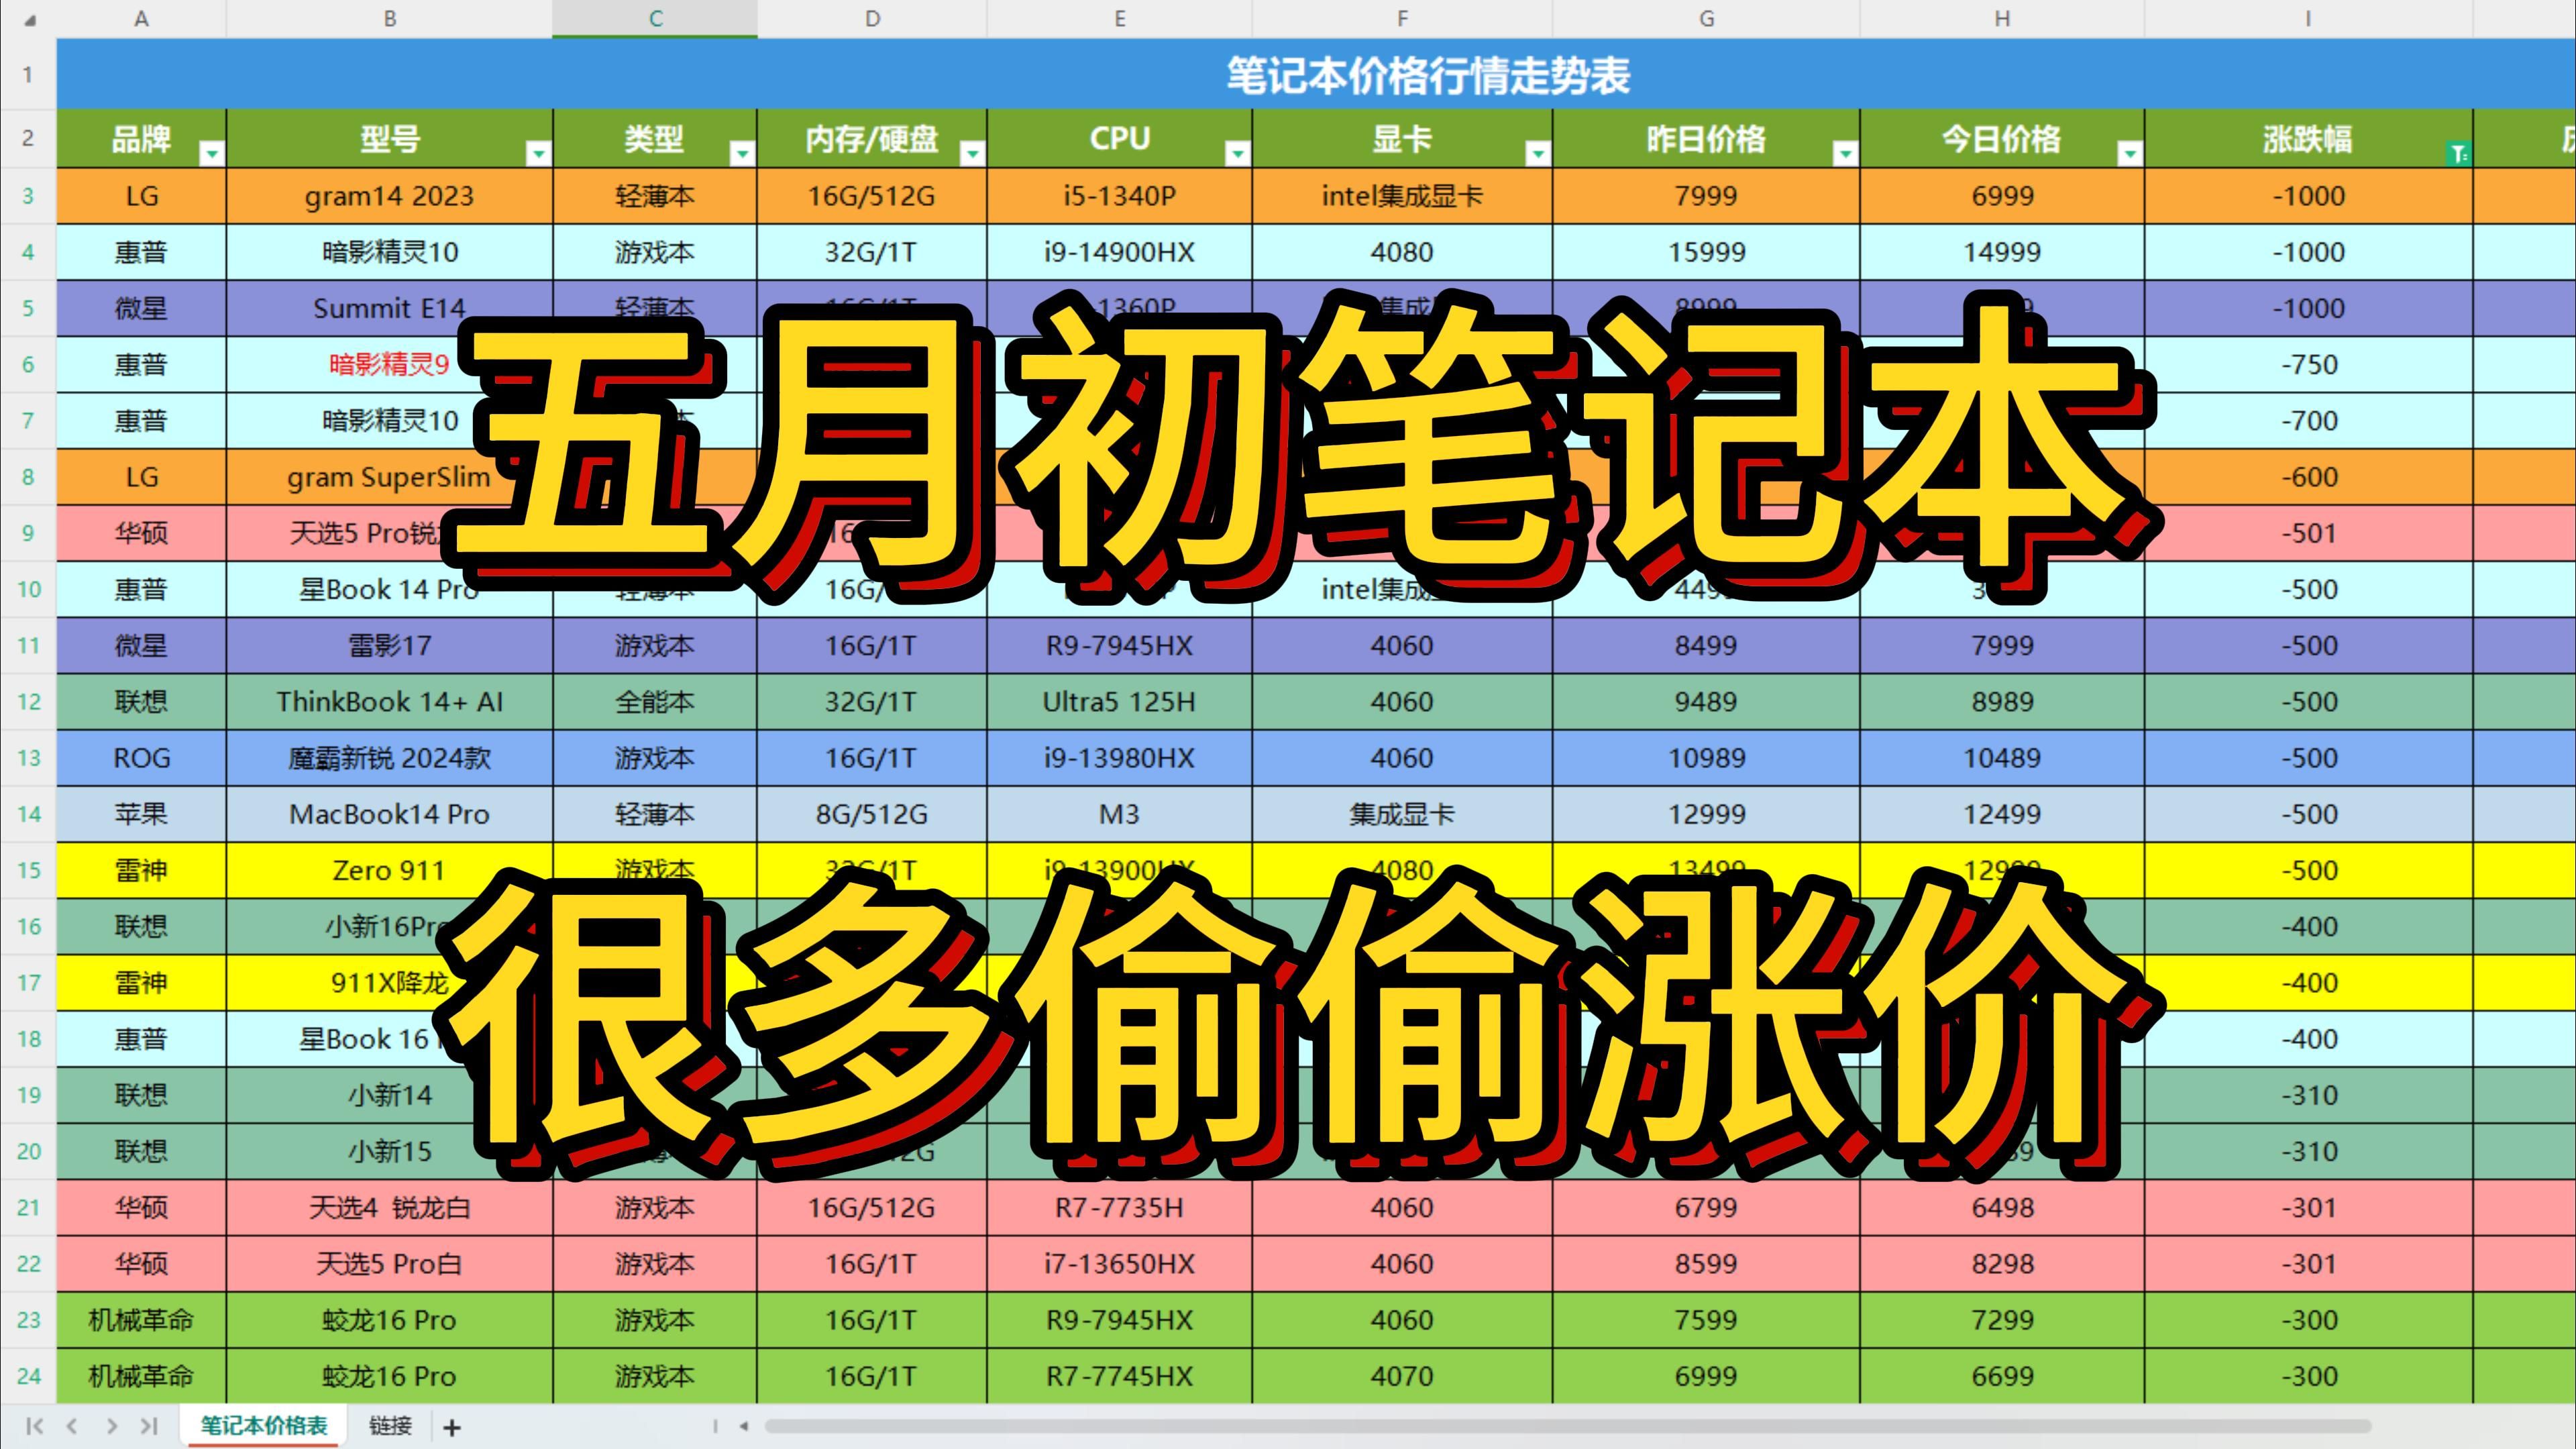The image size is (2576, 1449).
Task: Click today price cell 7299
Action: (x=2002, y=1320)
